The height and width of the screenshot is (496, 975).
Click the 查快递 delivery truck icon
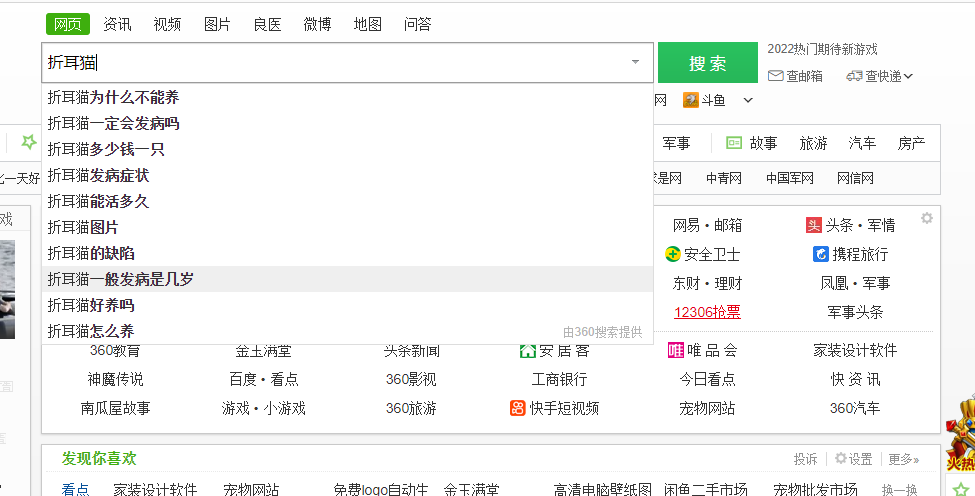(x=854, y=76)
